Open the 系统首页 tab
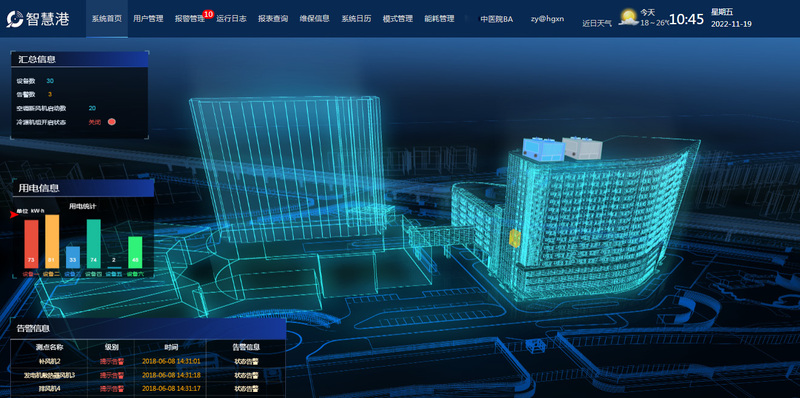This screenshot has width=800, height=398. pos(107,19)
